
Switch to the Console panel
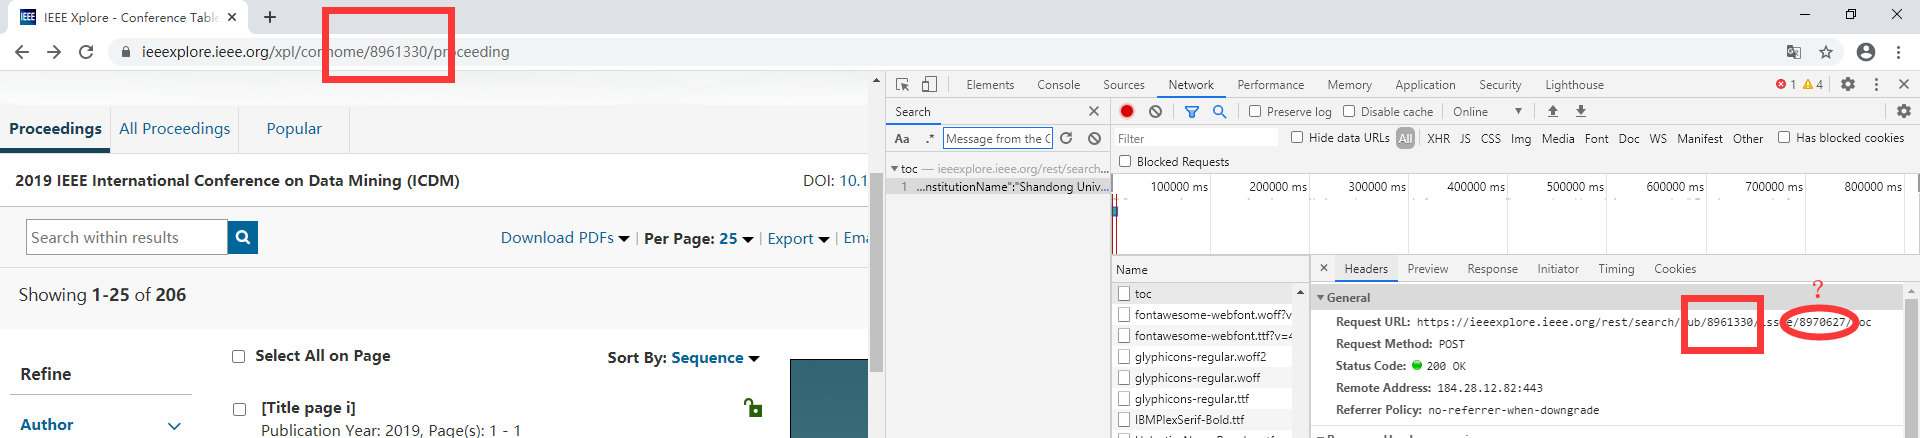(1058, 85)
